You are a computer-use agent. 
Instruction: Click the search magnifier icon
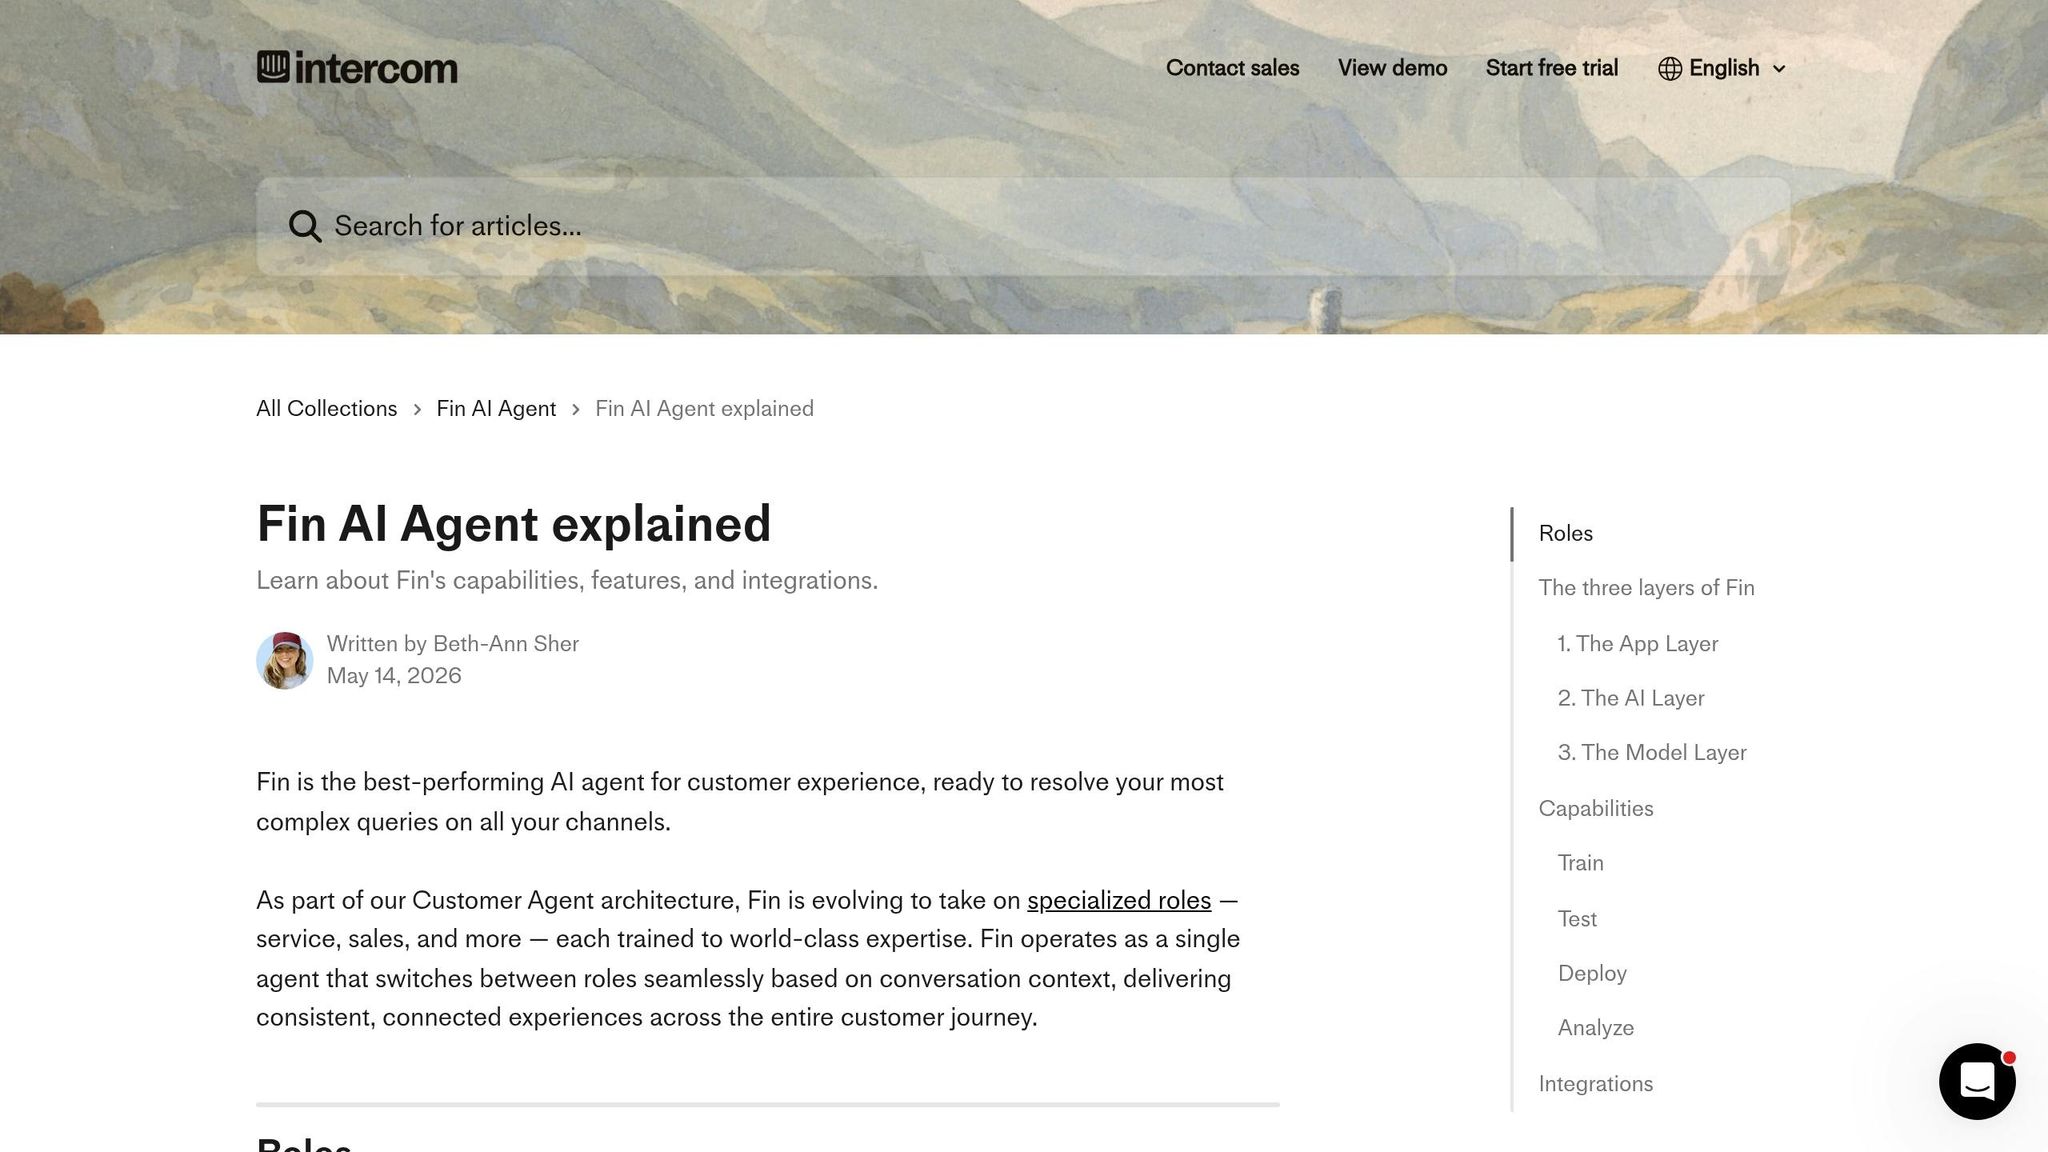click(x=305, y=226)
